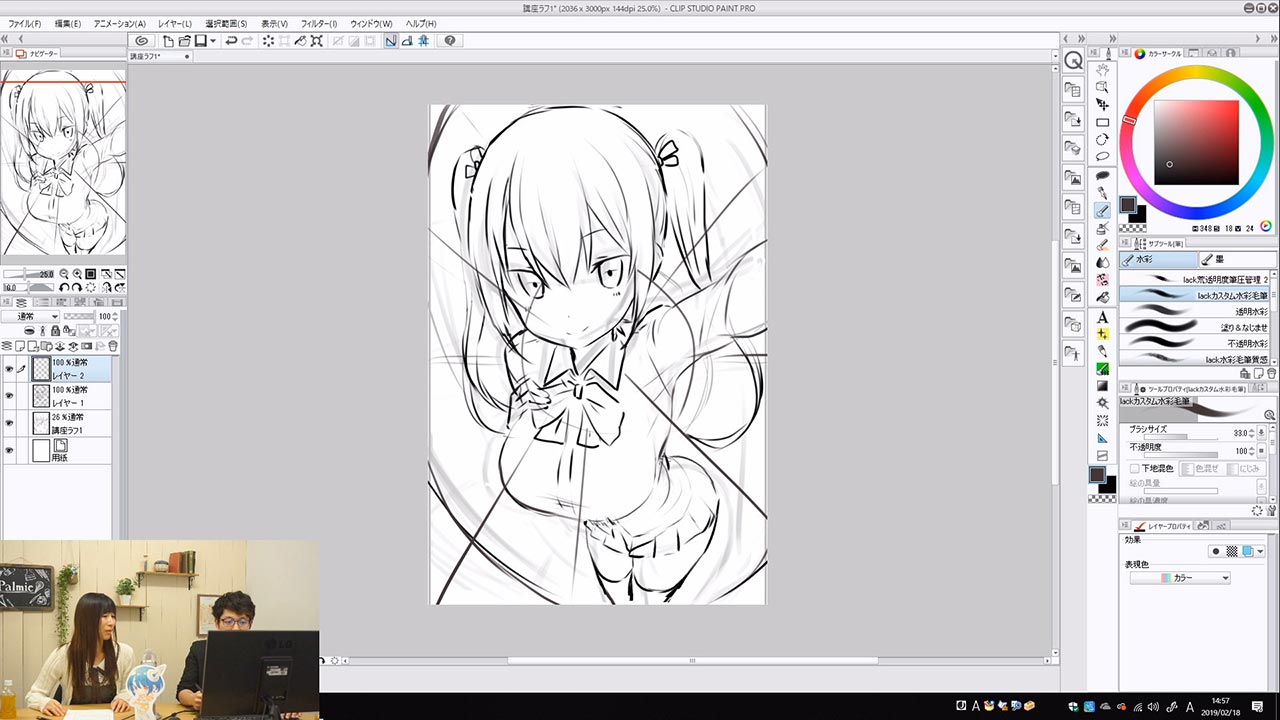The width and height of the screenshot is (1280, 720).
Task: Select the Eyedropper tool in the toolbox
Action: click(x=1102, y=193)
